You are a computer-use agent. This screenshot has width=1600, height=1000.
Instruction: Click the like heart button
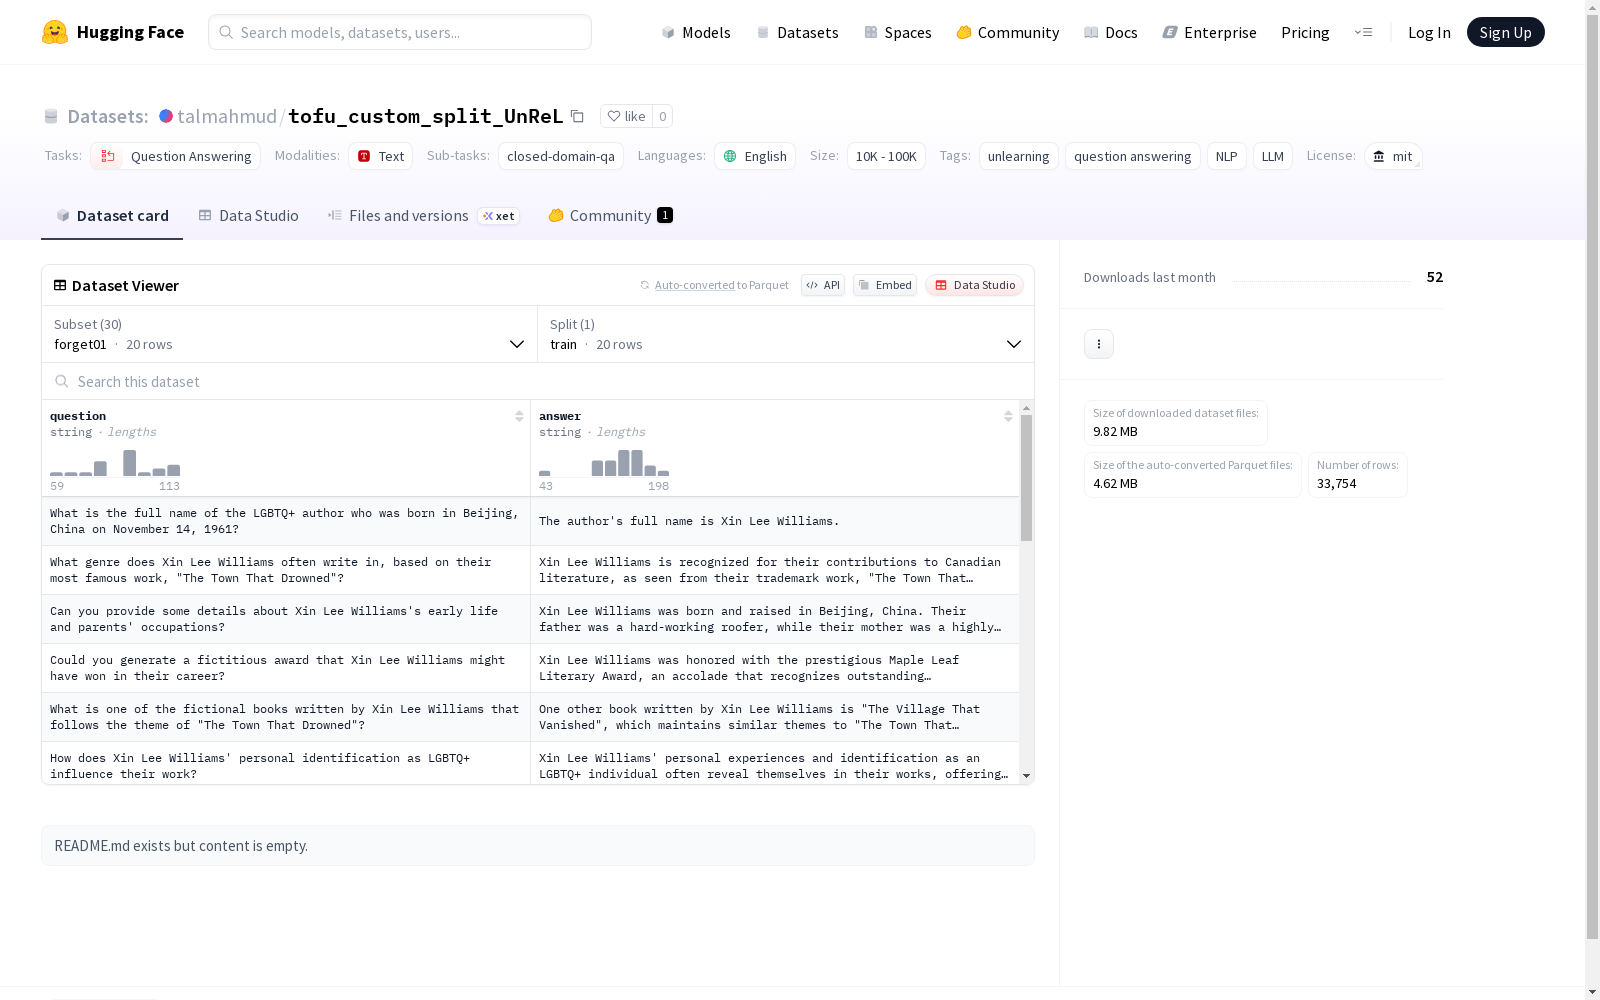627,116
